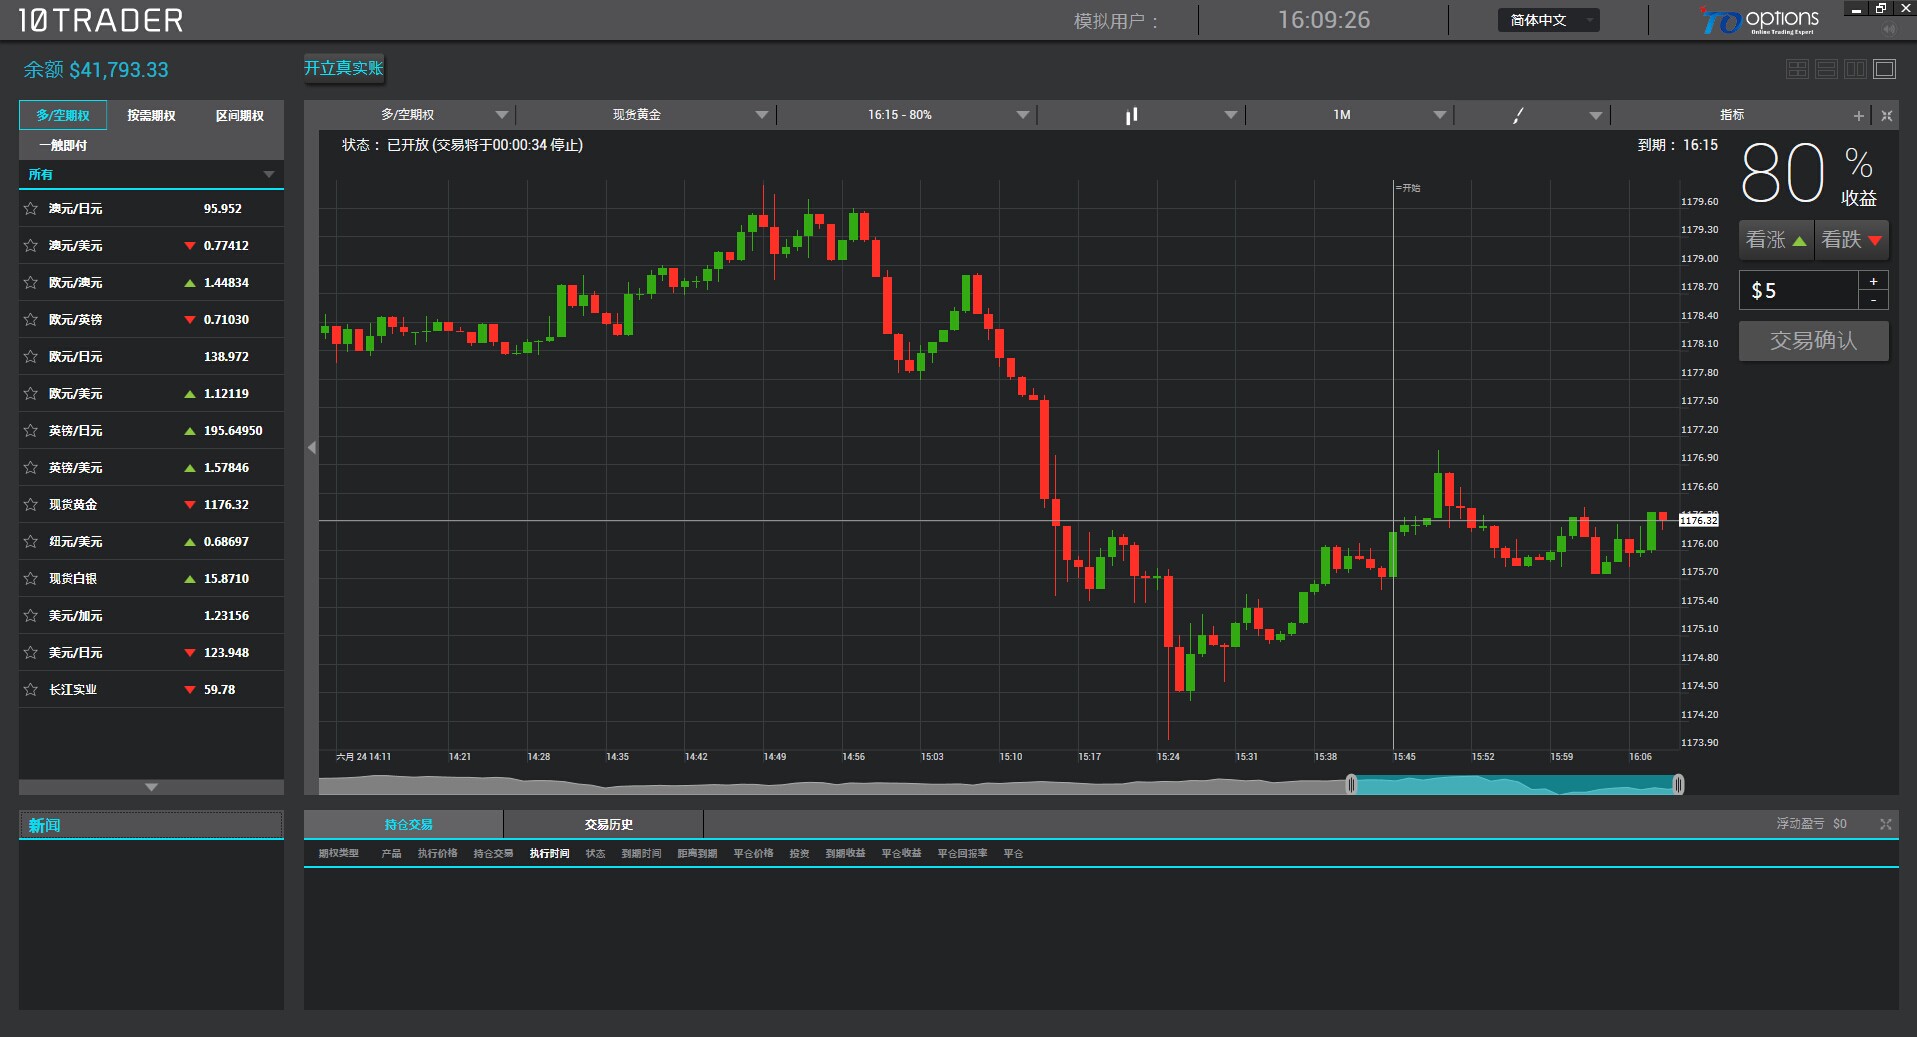Click the $5 investment amount field
This screenshot has width=1917, height=1037.
1797,291
